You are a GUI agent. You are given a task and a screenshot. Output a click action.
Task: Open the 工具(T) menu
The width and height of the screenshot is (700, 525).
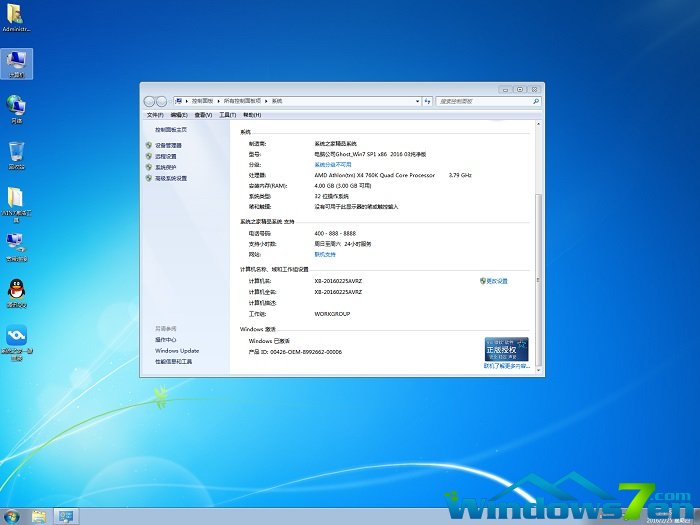tap(227, 114)
